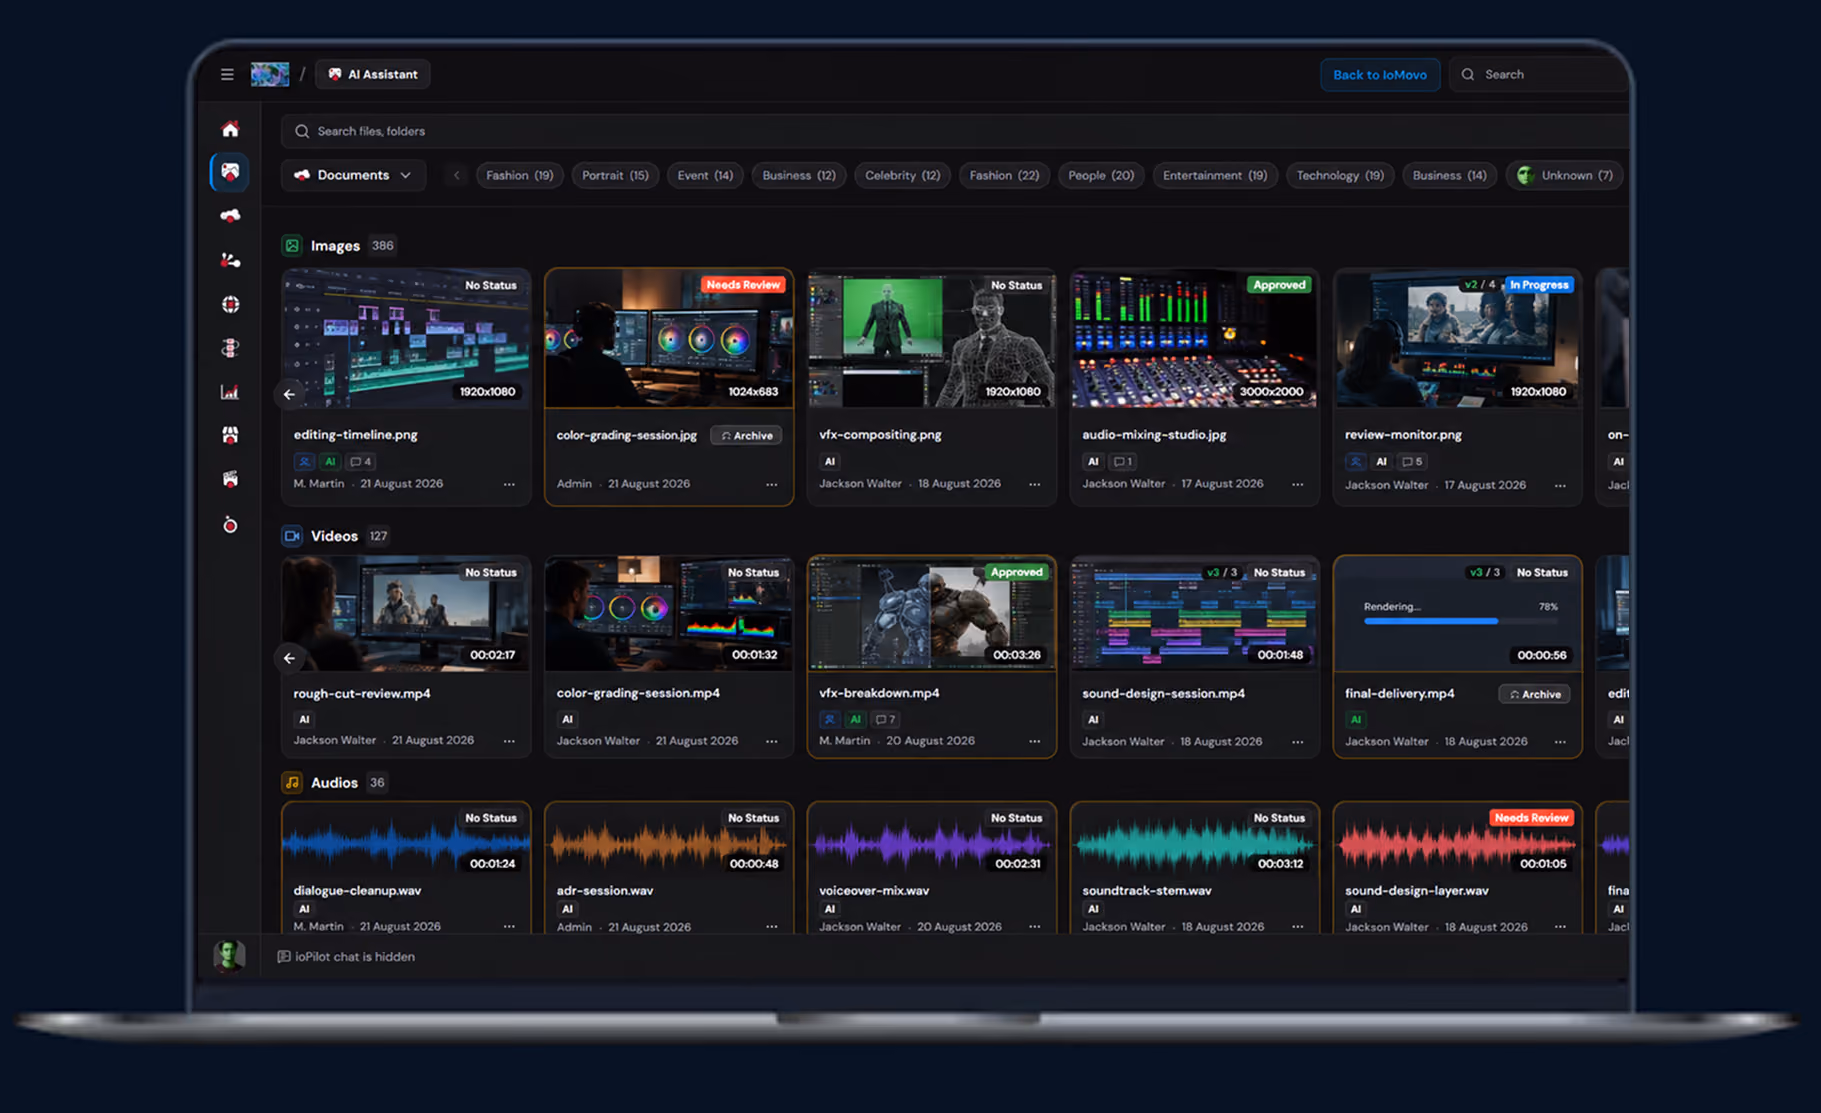Open the share nodes icon in the sidebar
Image resolution: width=1821 pixels, height=1113 pixels.
click(x=230, y=260)
